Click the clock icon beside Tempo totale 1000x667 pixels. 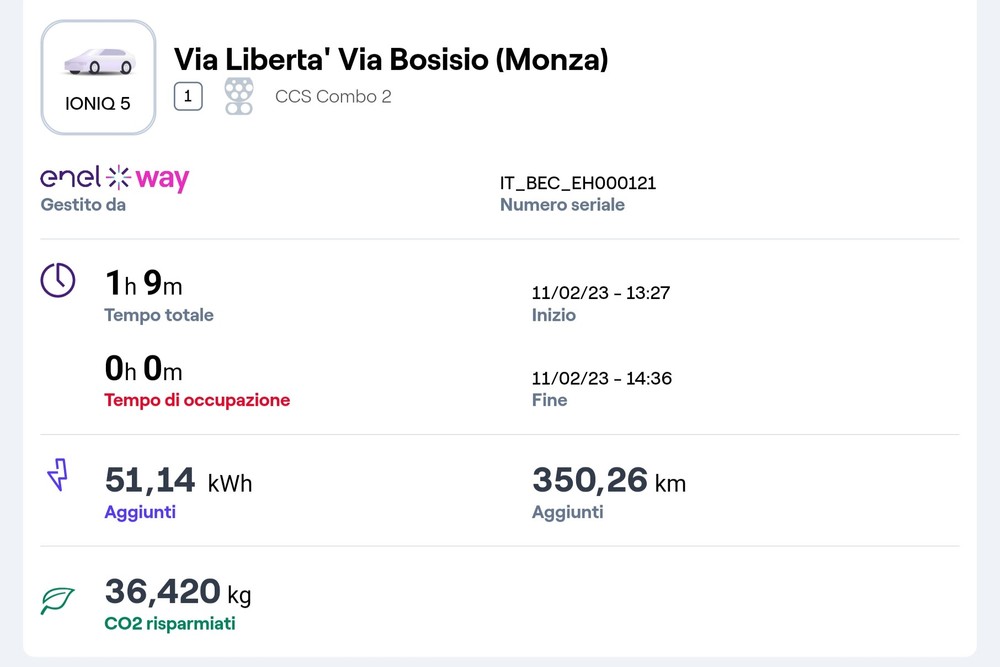58,280
